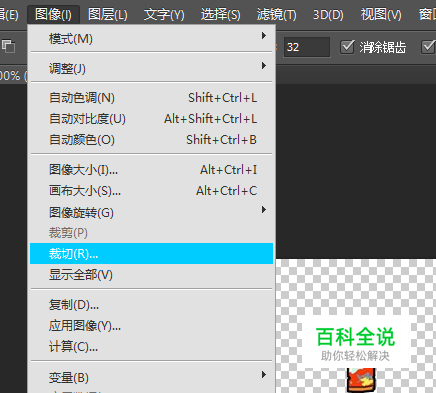Select the highlighted 裁切(R)... command
This screenshot has width=436, height=393.
(152, 254)
